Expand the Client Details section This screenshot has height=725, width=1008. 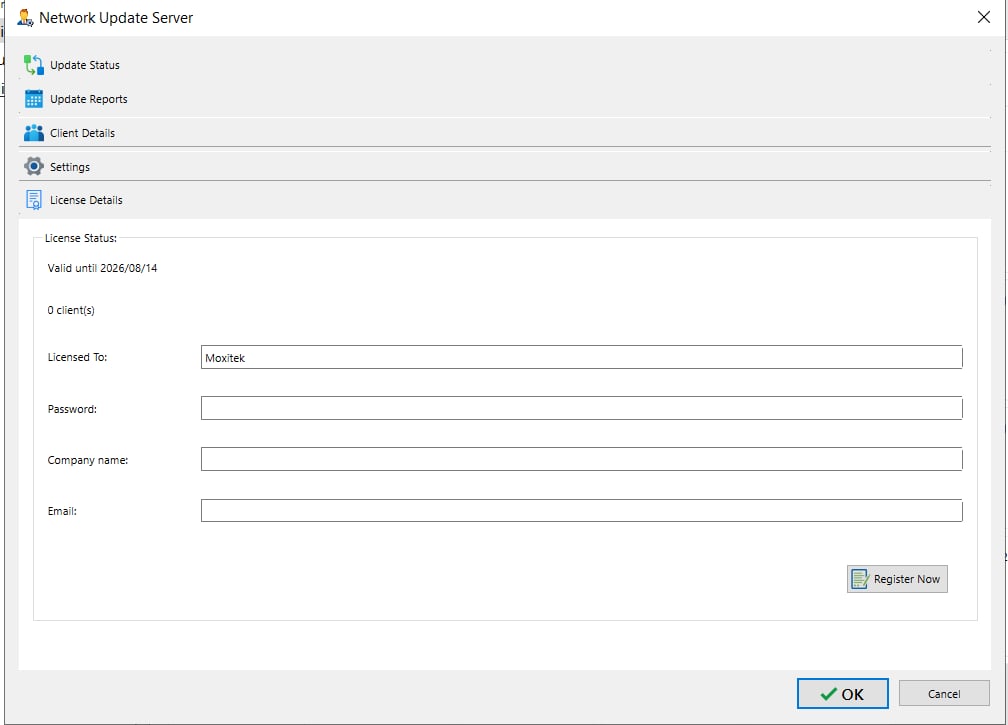[x=82, y=133]
